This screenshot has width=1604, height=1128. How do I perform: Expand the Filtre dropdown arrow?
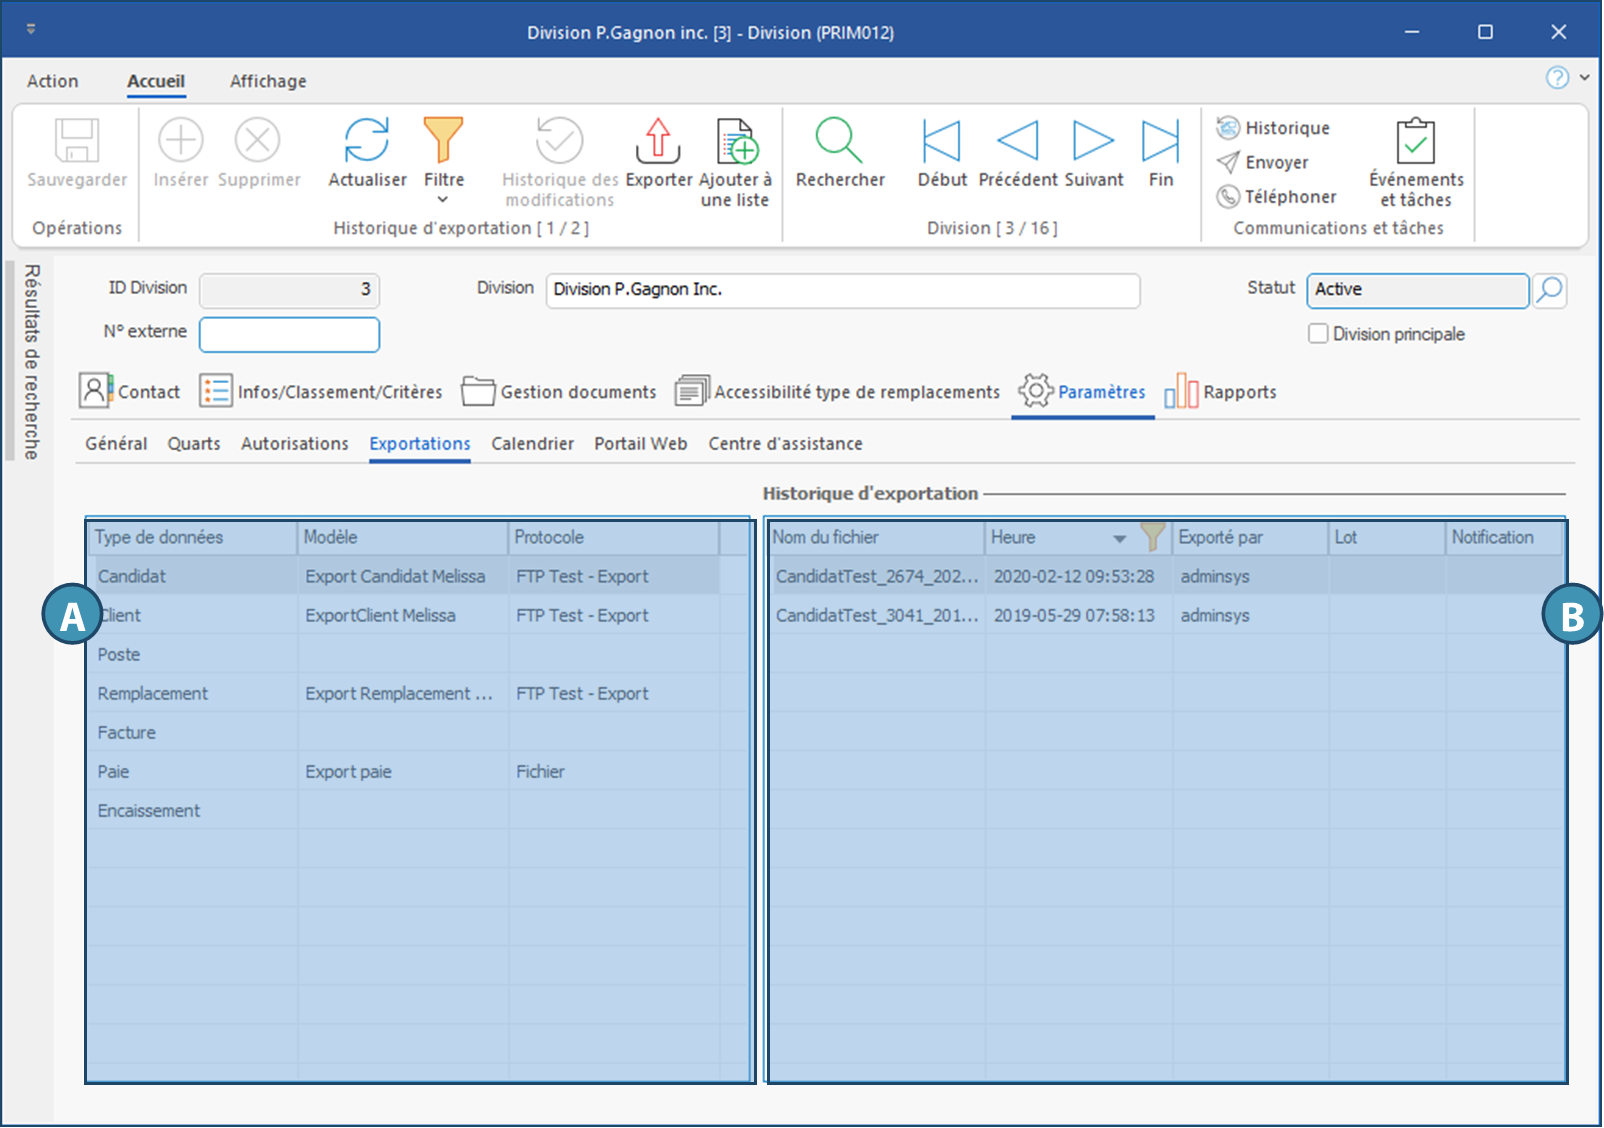pos(443,200)
